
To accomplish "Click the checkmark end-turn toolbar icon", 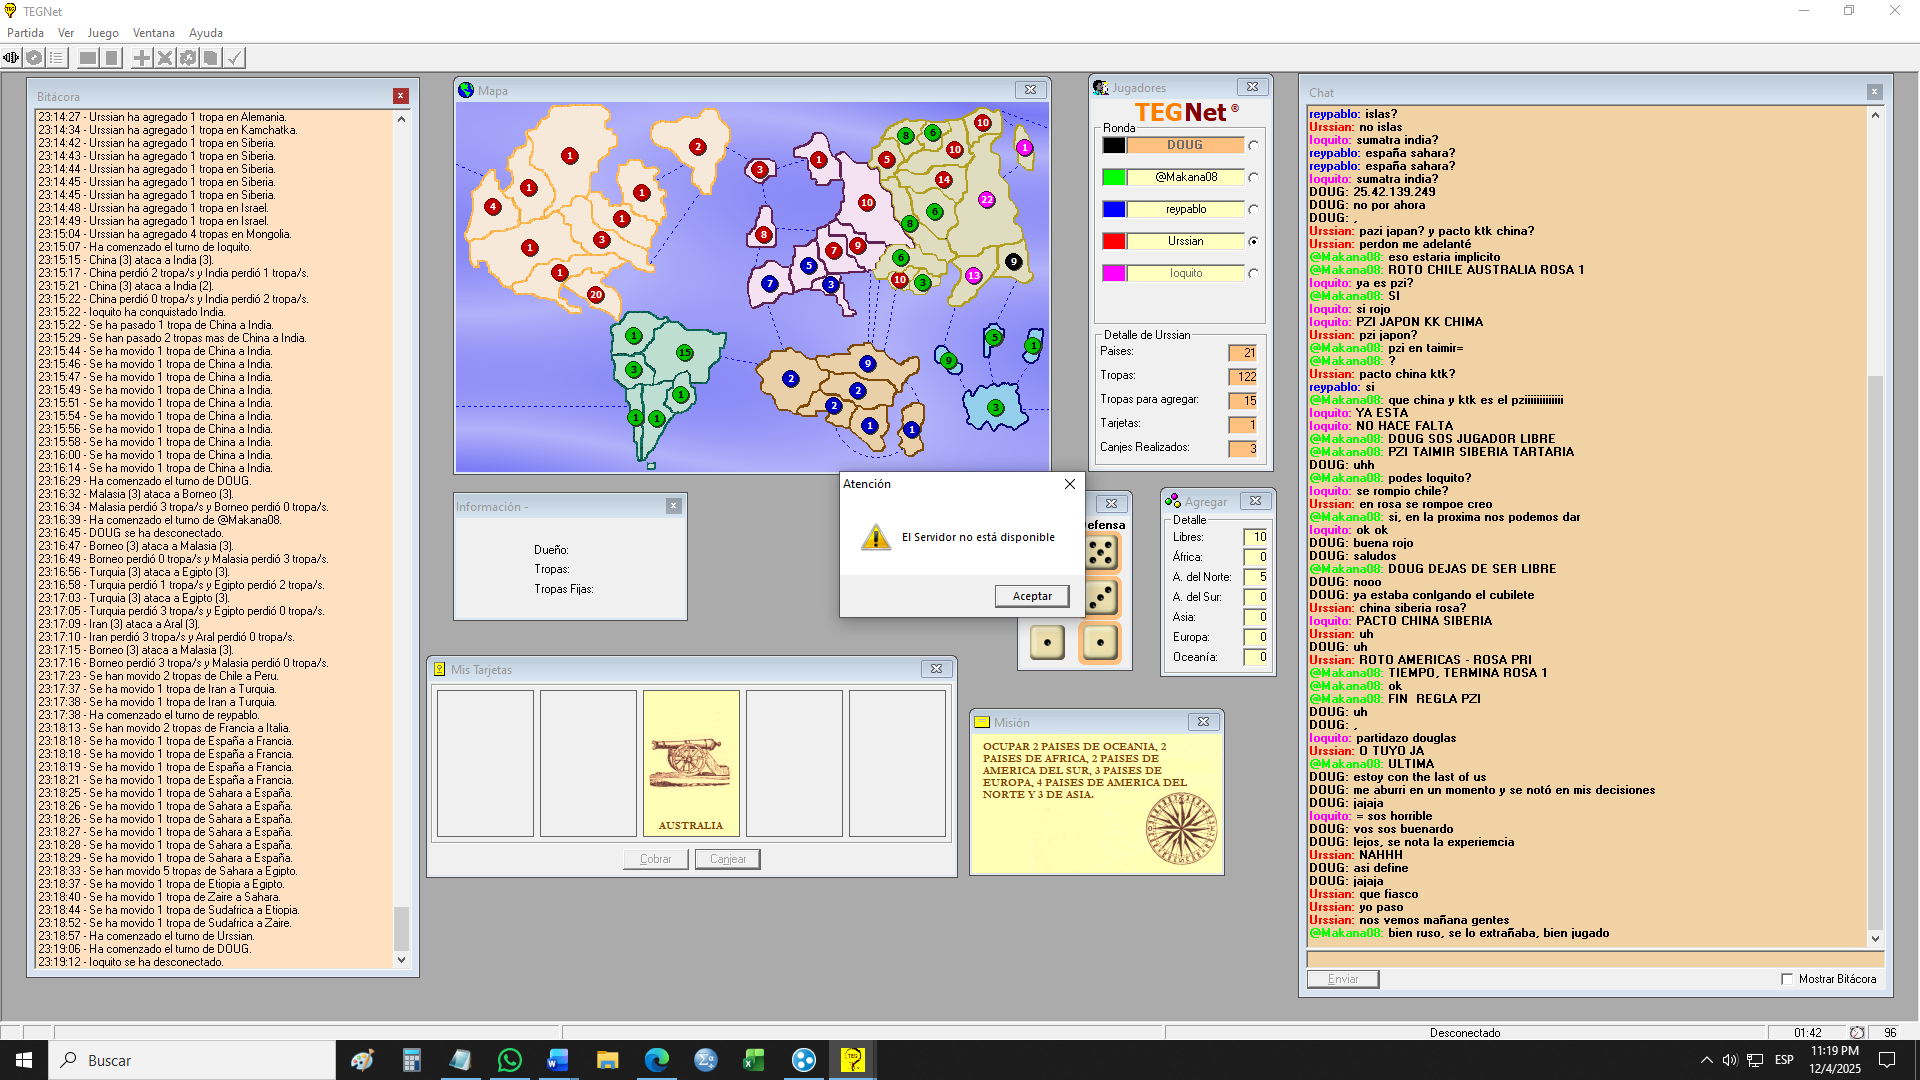I will point(234,58).
